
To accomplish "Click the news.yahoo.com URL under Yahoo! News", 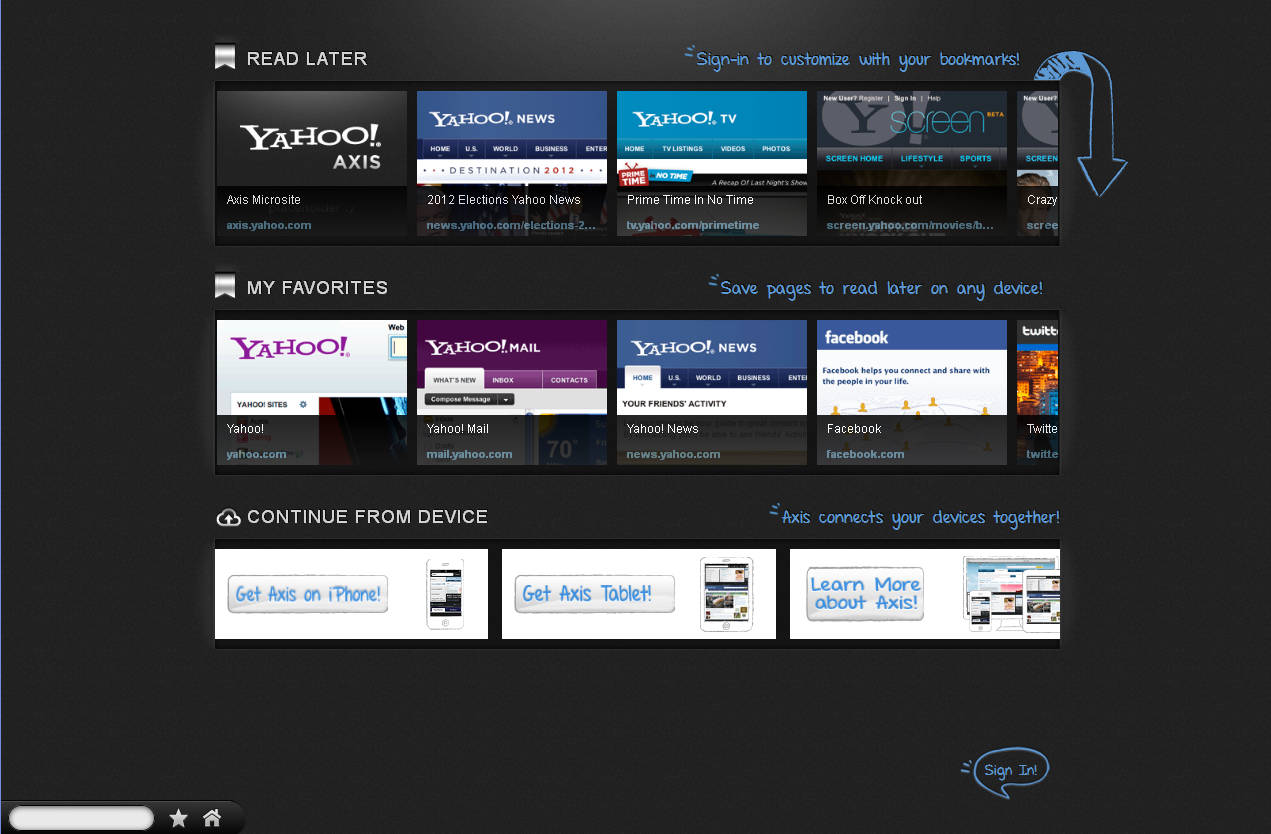I will point(673,454).
